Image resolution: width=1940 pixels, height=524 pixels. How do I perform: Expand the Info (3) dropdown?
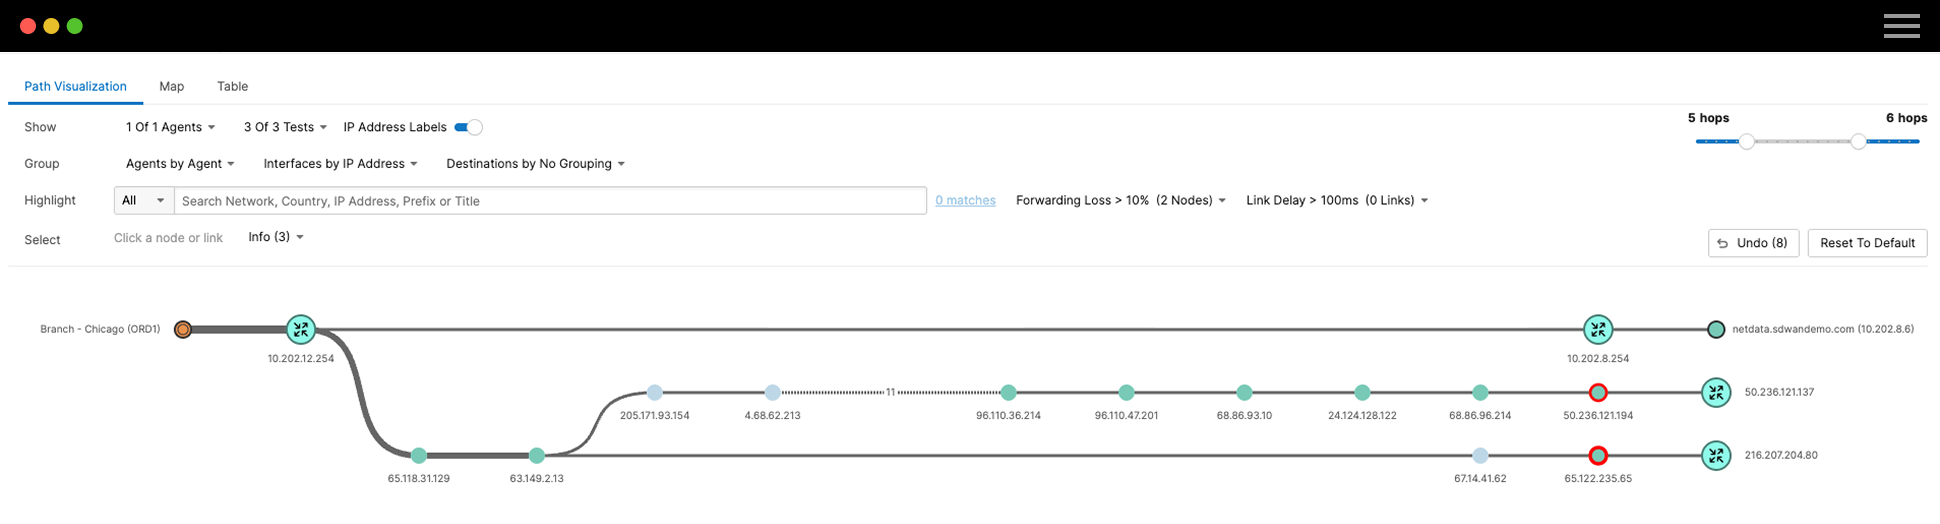pos(276,237)
